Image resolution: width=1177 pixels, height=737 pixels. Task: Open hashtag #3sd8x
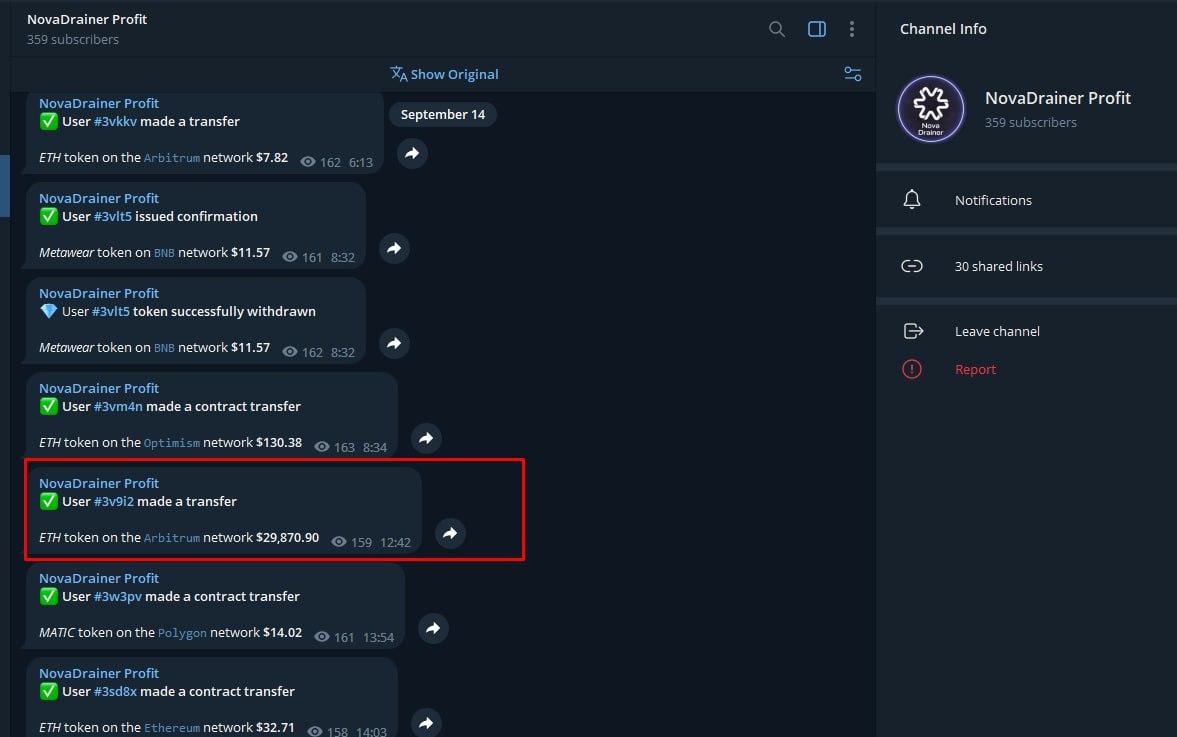click(115, 691)
